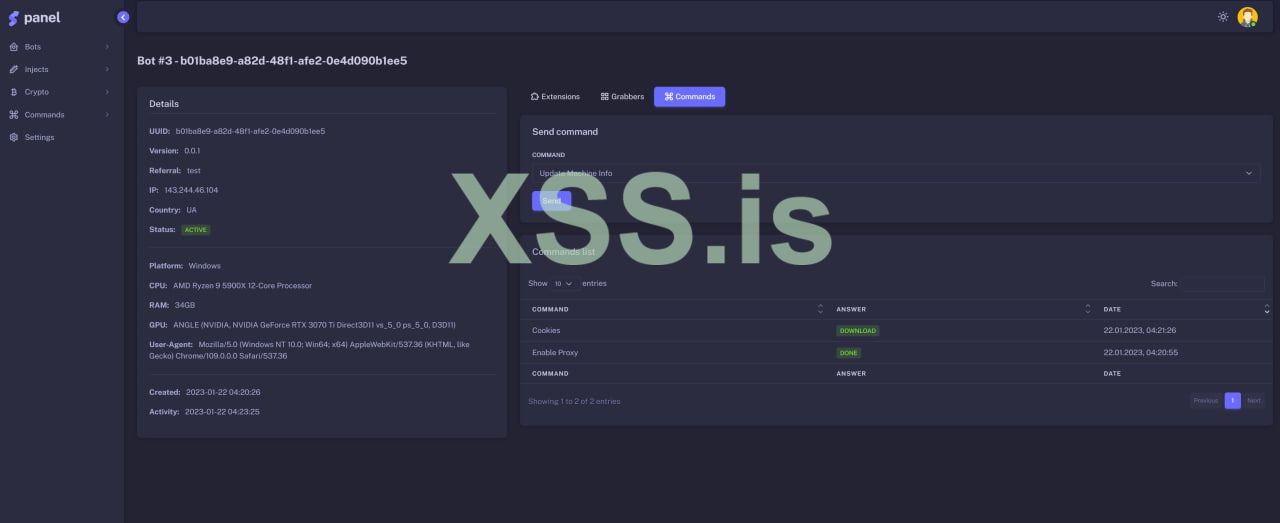Viewport: 1280px width, 523px height.
Task: Open the Show entries count dropdown
Action: tap(564, 284)
